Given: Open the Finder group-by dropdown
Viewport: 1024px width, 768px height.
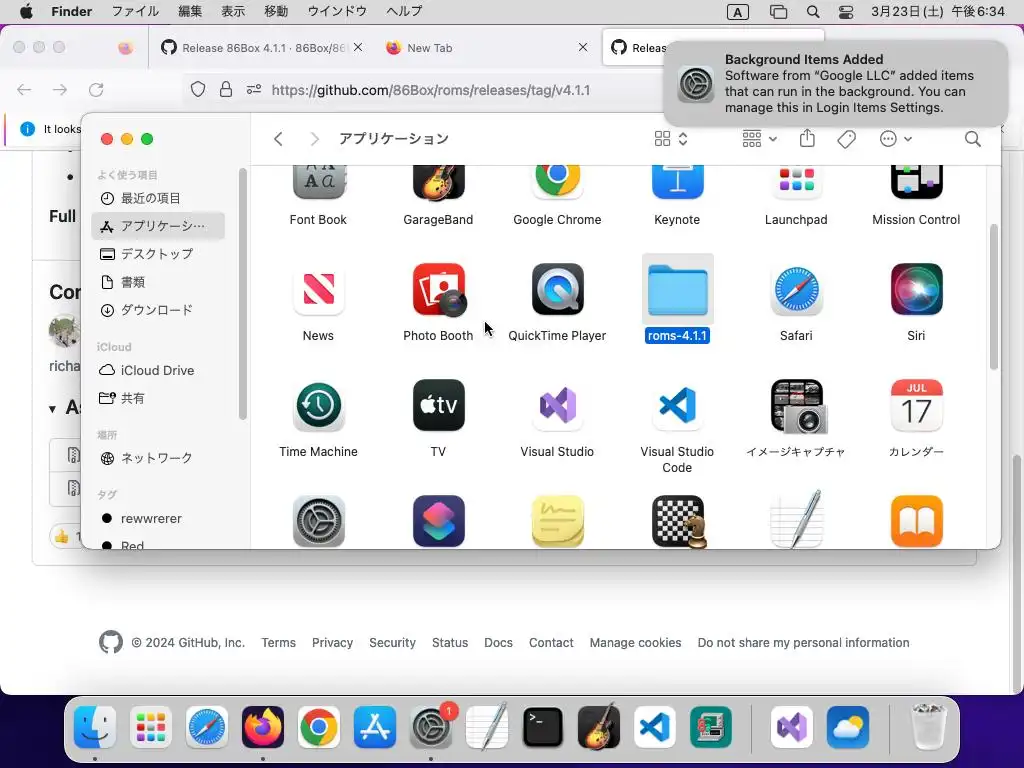Looking at the screenshot, I should click(759, 138).
